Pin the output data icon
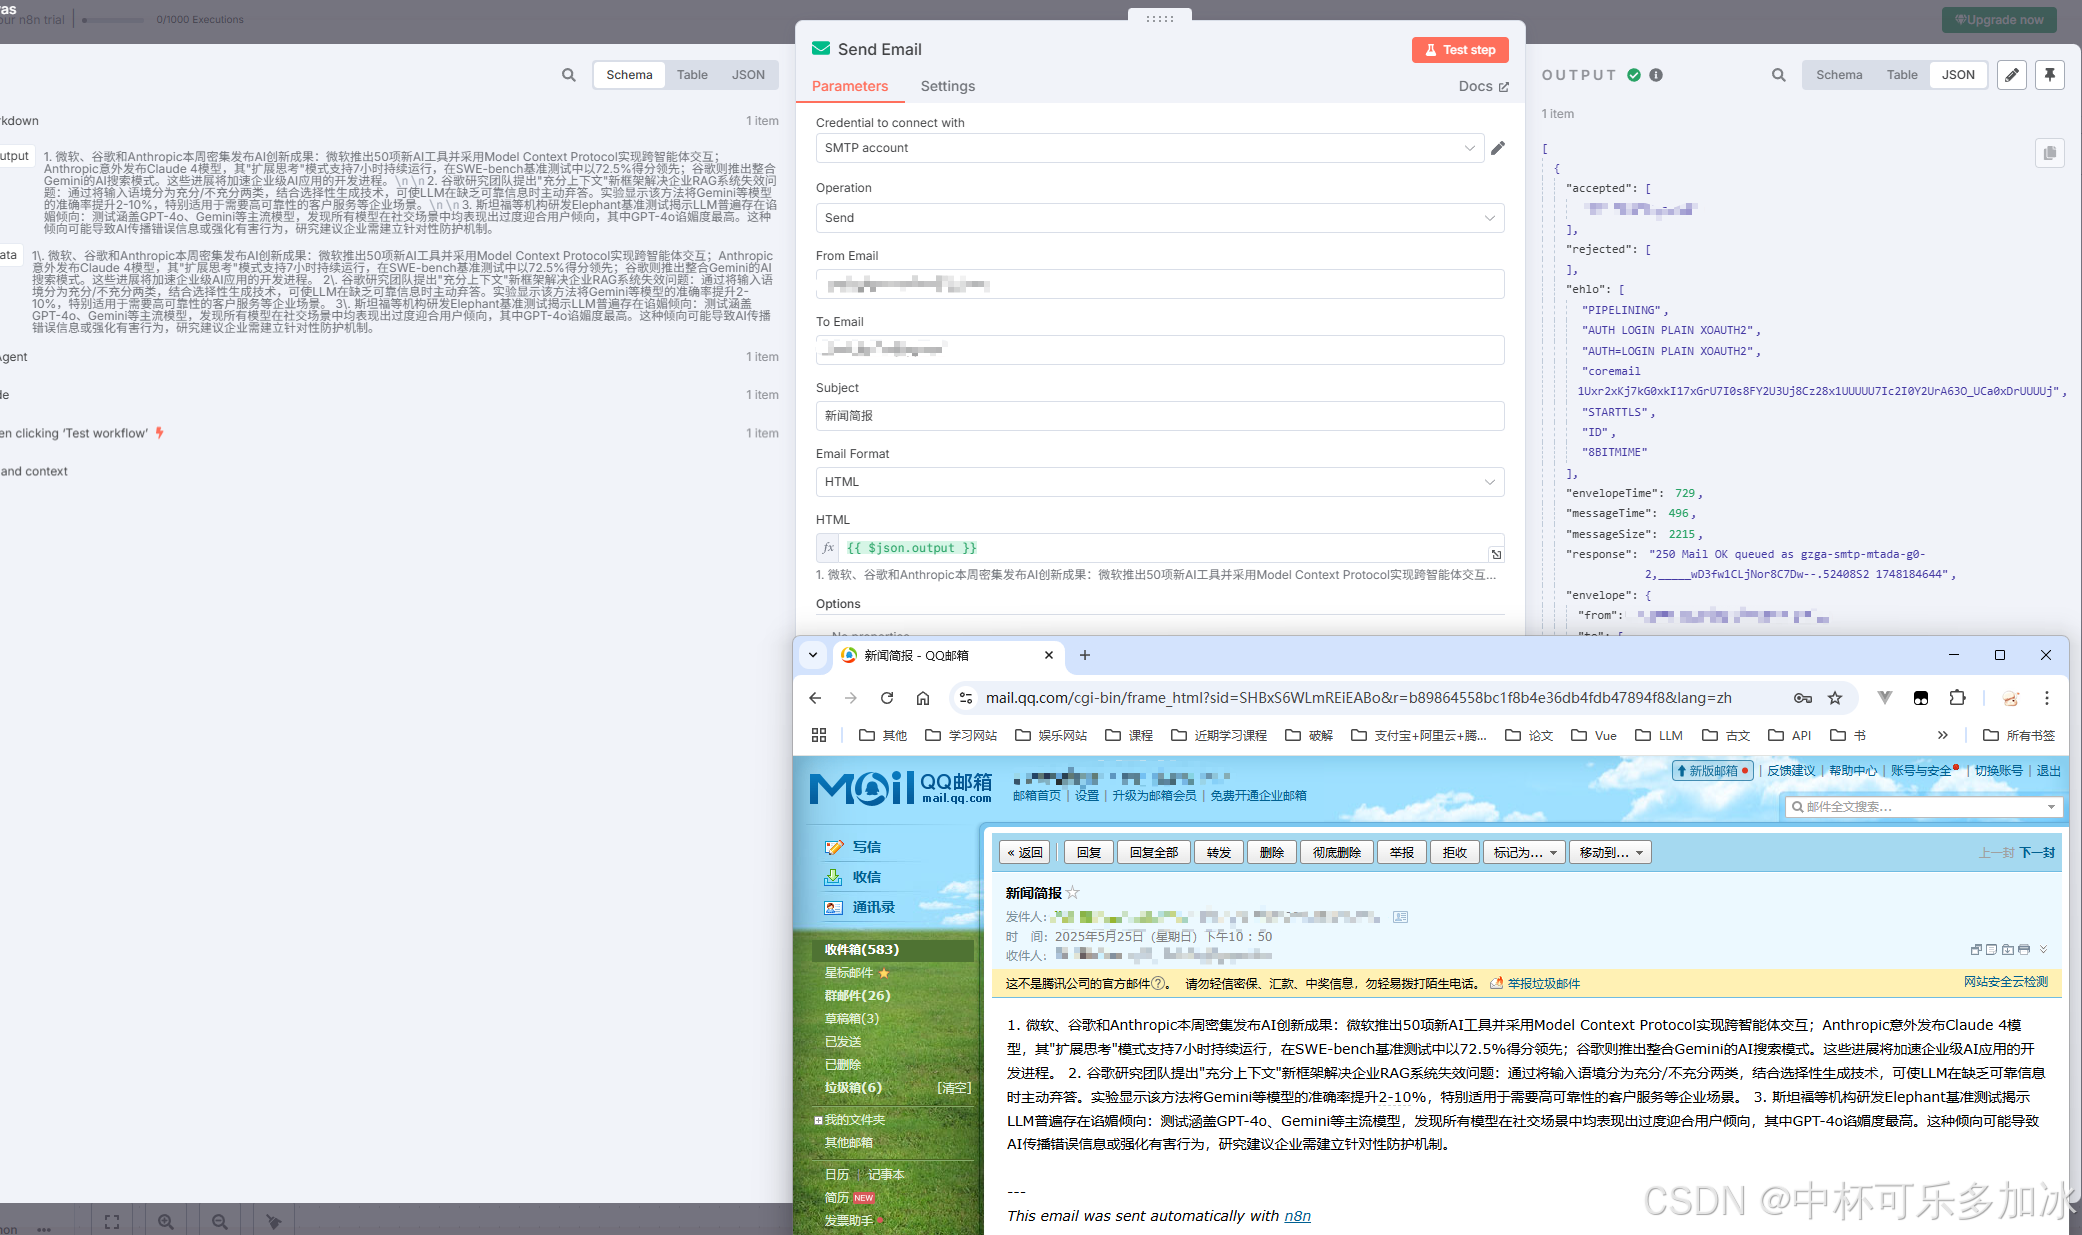Viewport: 2082px width, 1235px height. (x=2049, y=75)
